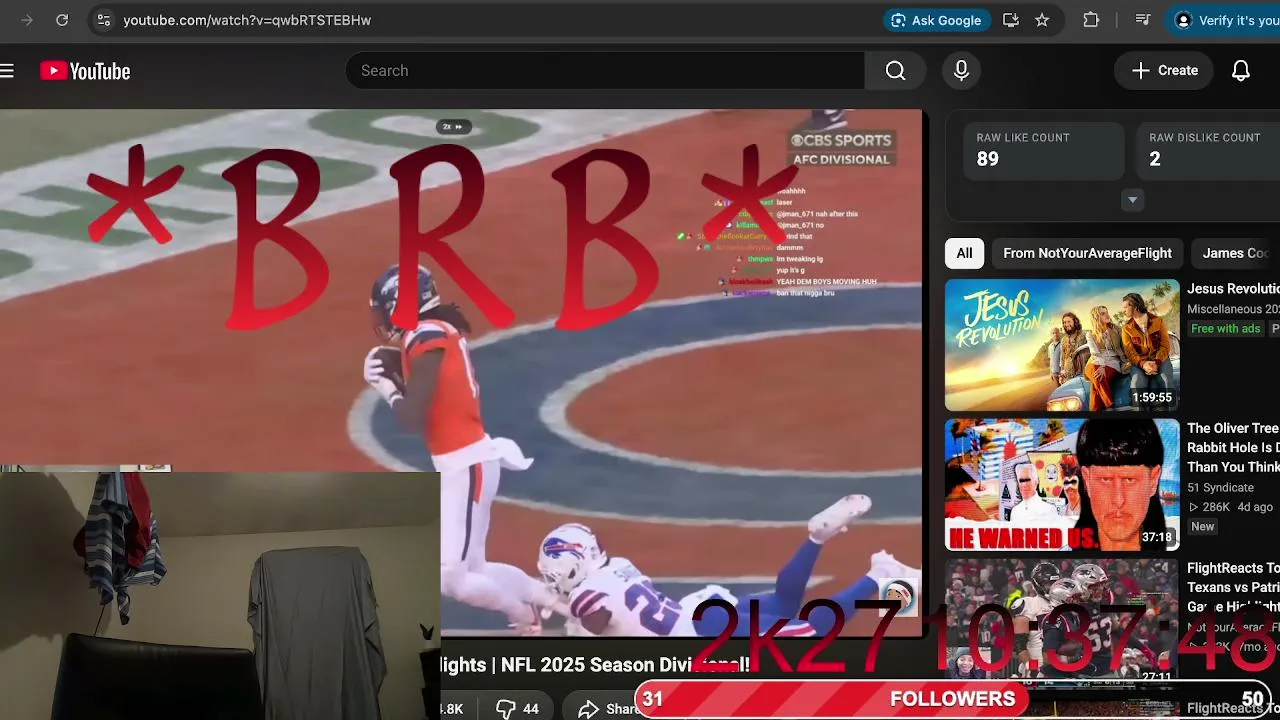
Task: Start voice search with the microphone icon
Action: click(x=961, y=71)
